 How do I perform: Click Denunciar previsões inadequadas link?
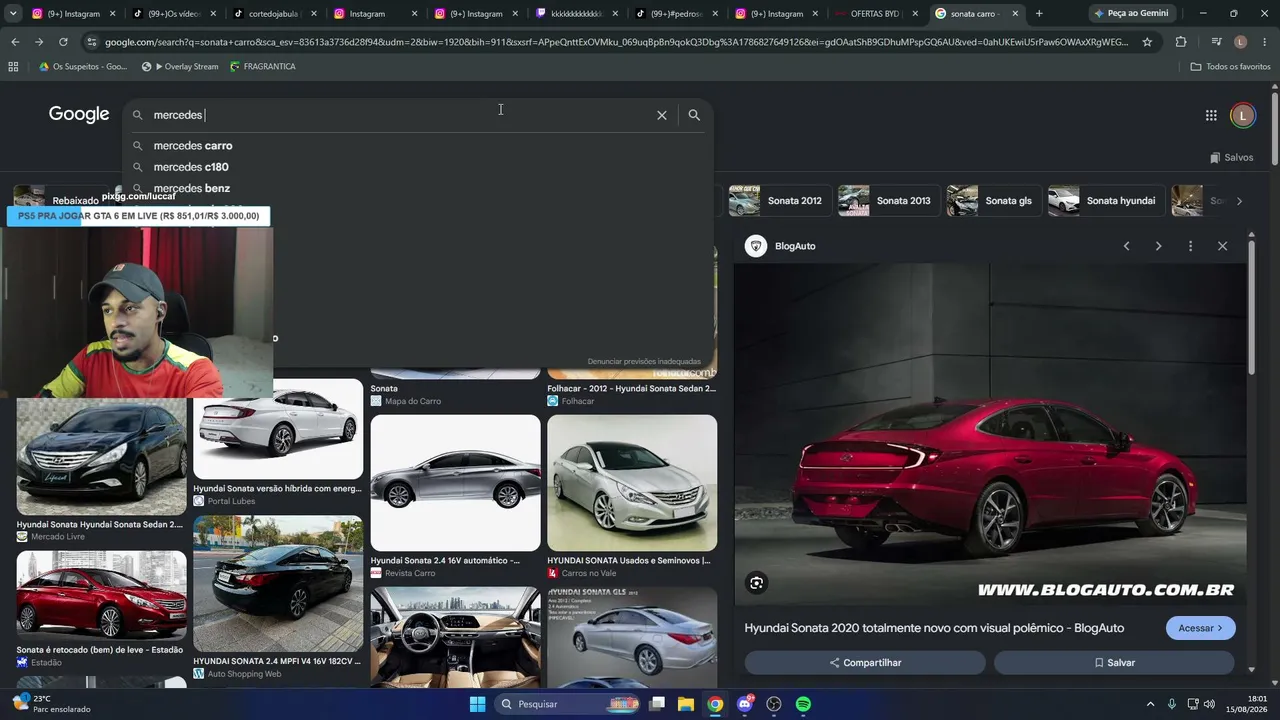[x=644, y=361]
